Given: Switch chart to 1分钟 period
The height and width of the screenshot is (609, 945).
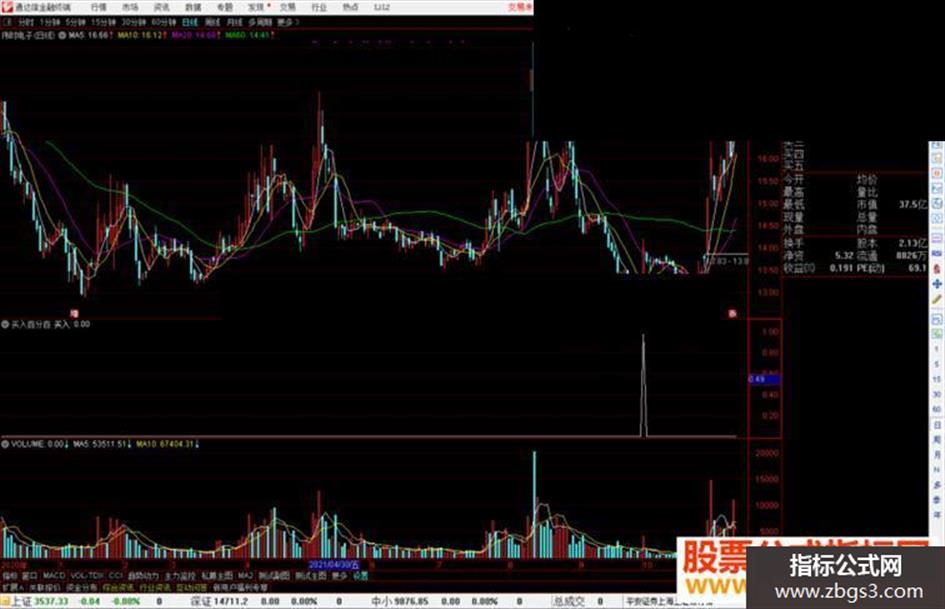Looking at the screenshot, I should pyautogui.click(x=49, y=22).
